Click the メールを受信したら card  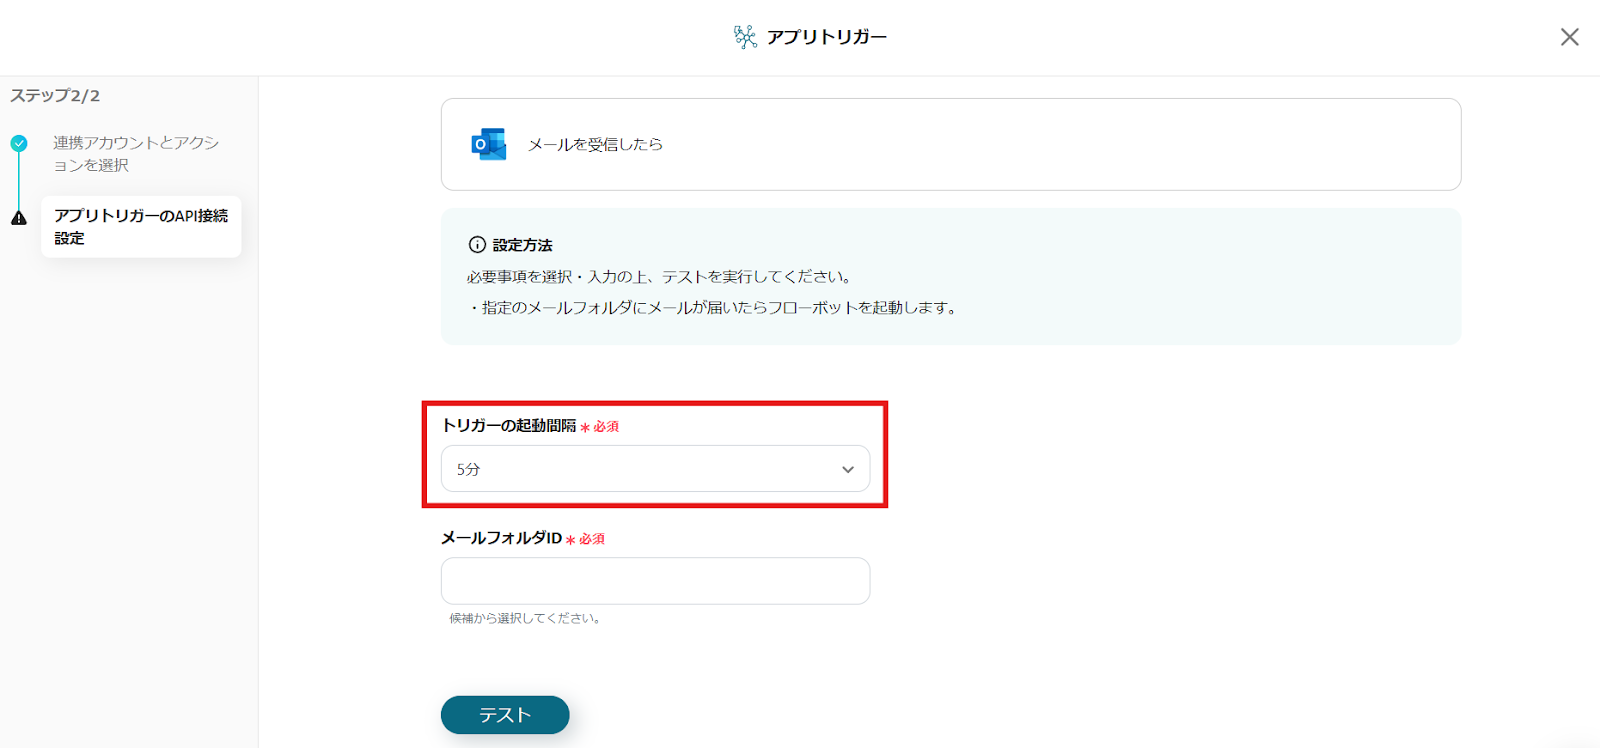tap(951, 144)
